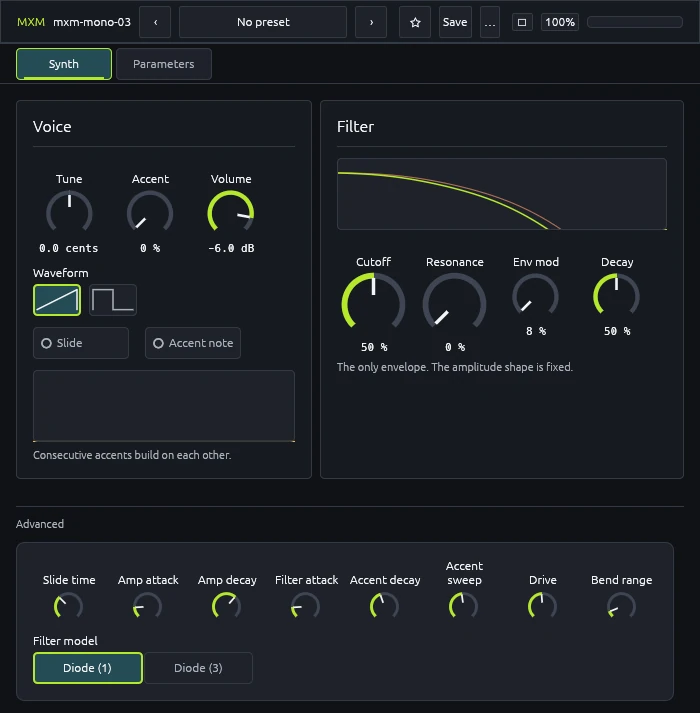Switch to the Synth tab
The width and height of the screenshot is (700, 713).
pos(64,64)
